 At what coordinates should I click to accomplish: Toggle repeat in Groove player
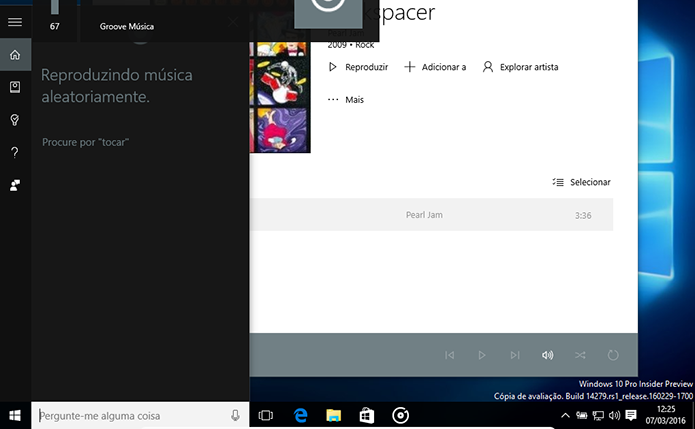point(613,355)
